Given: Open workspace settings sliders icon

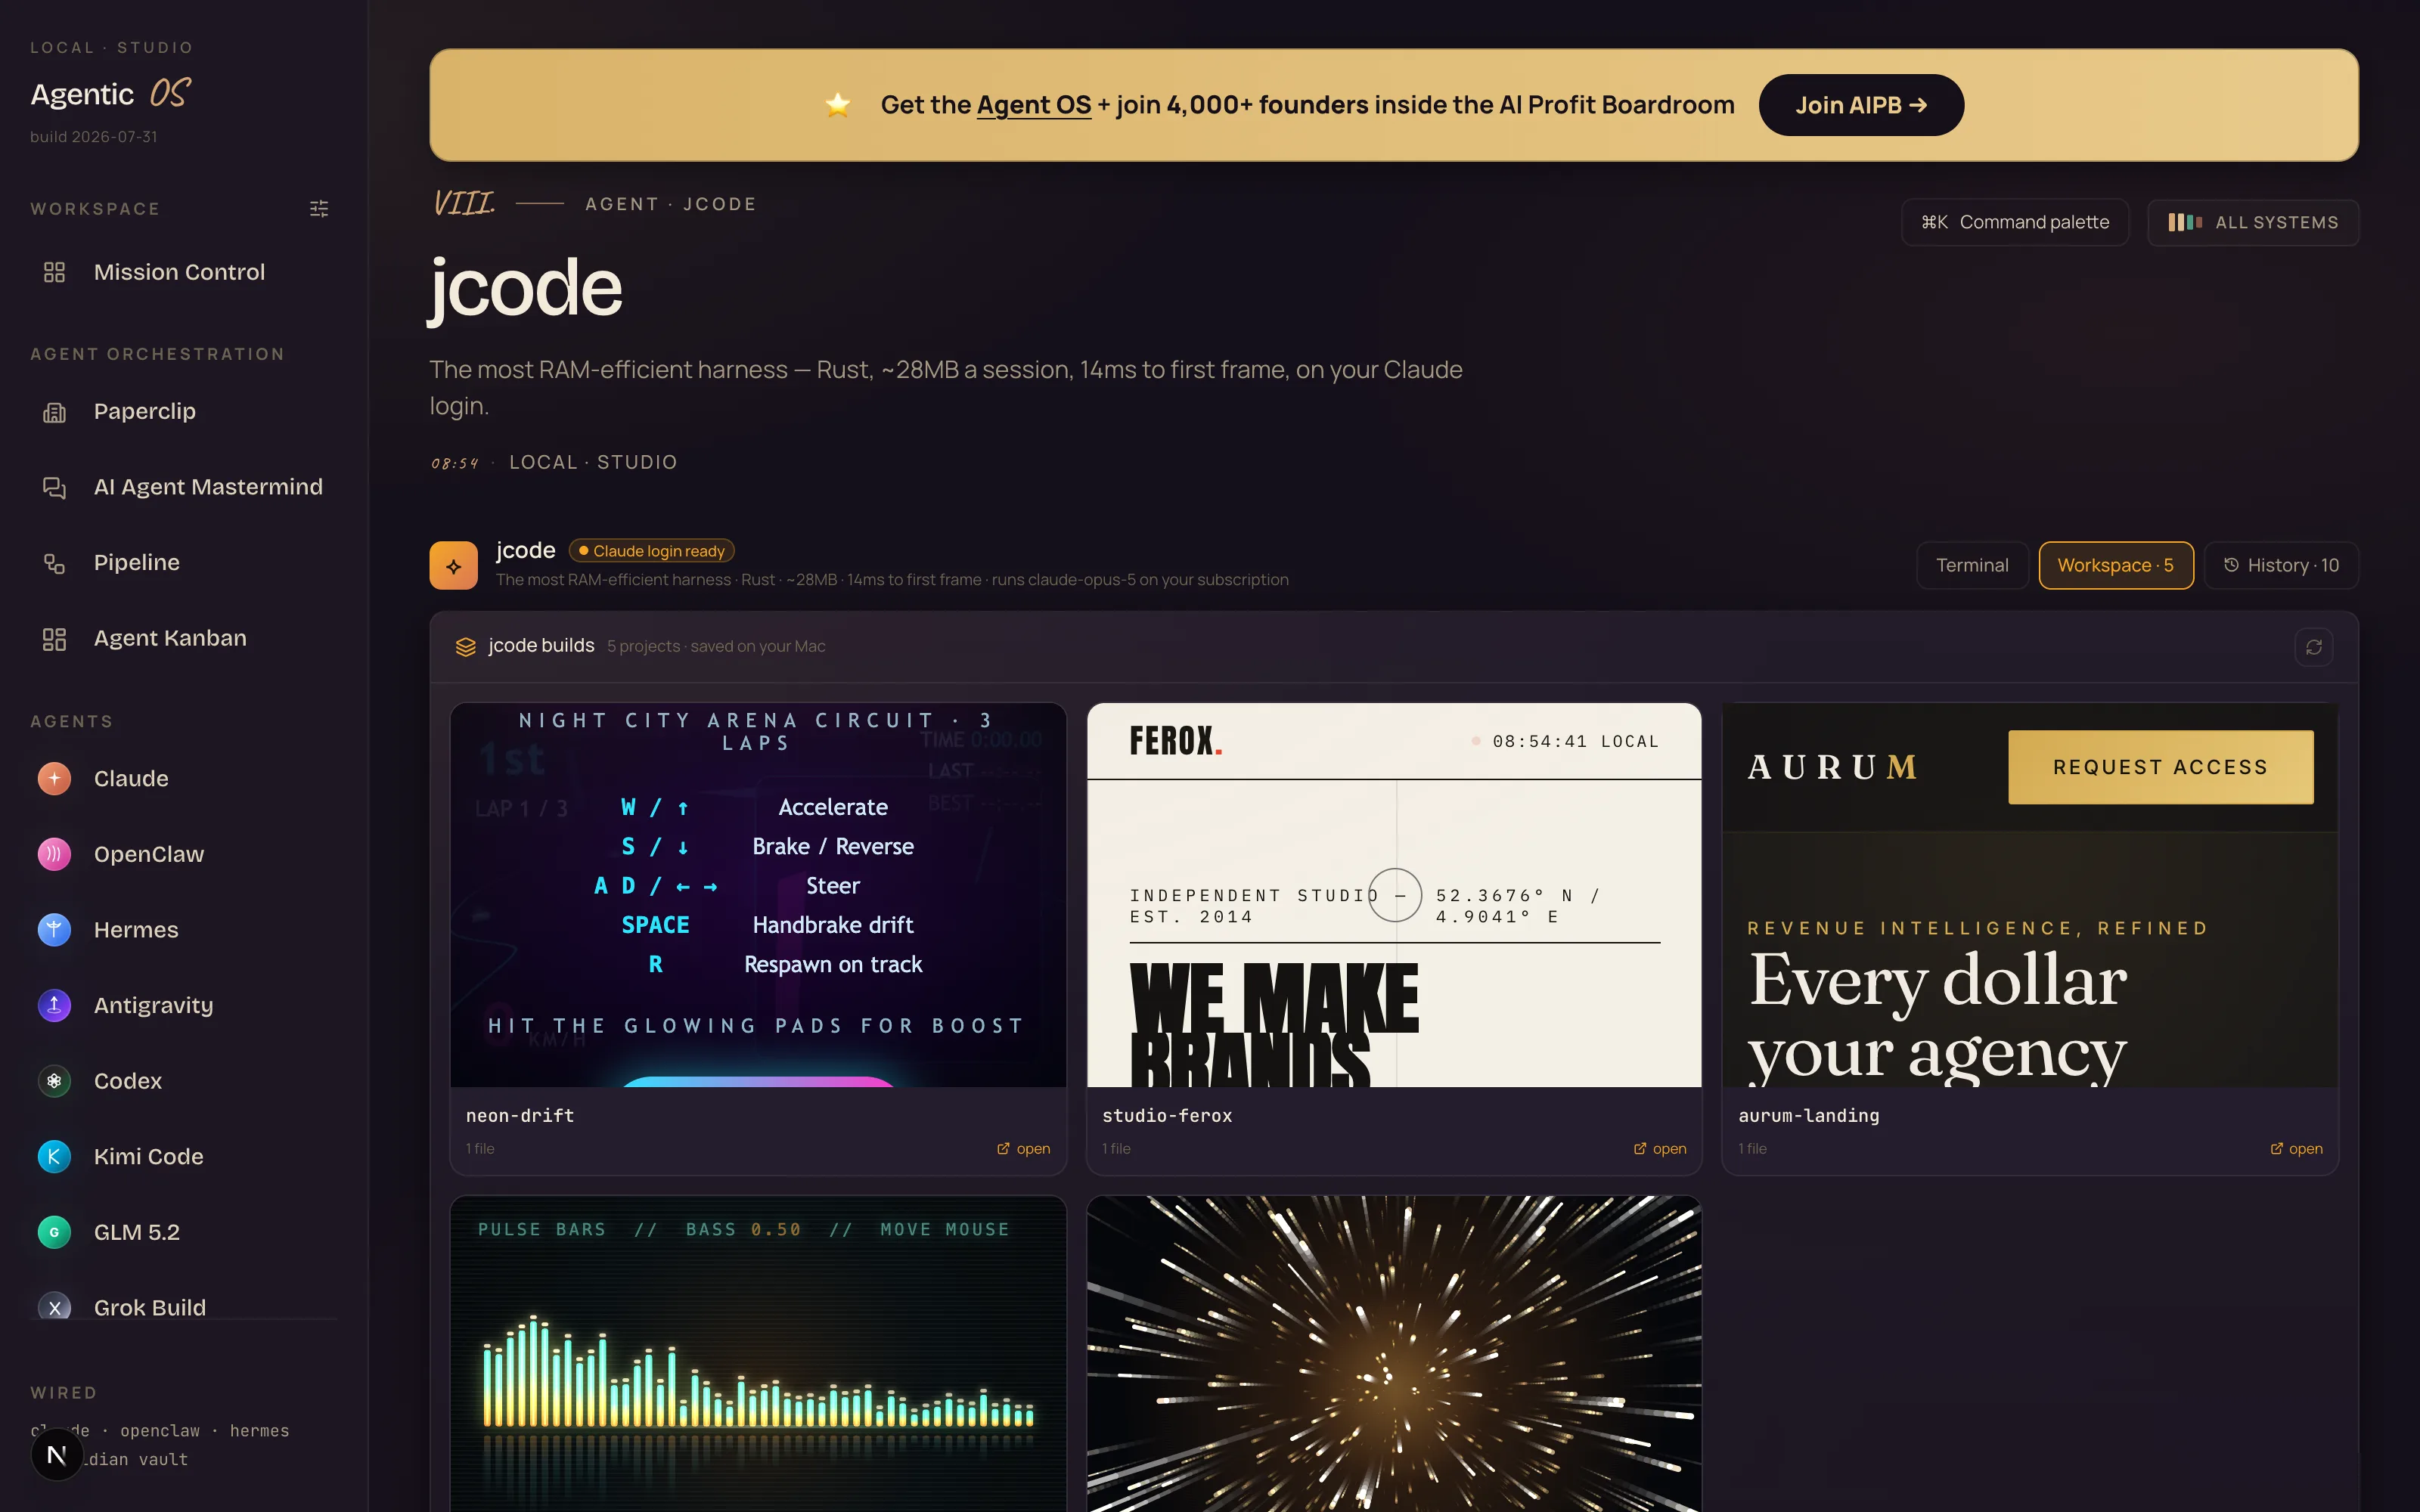Looking at the screenshot, I should tap(319, 209).
